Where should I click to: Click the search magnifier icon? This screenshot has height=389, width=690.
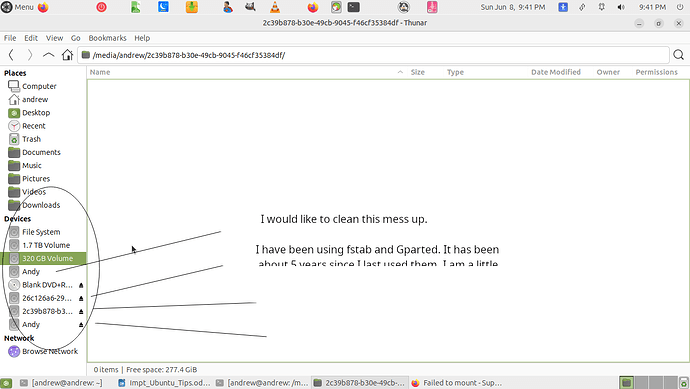click(679, 55)
